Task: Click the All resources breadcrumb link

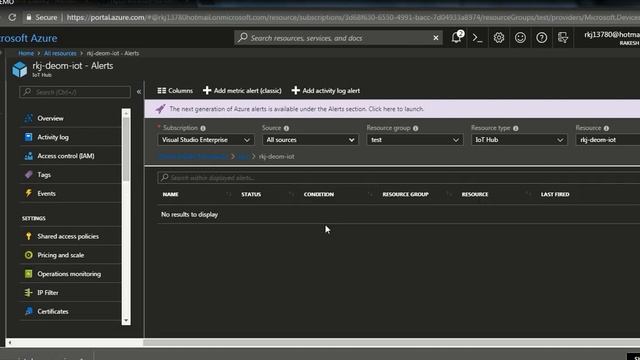Action: (60, 53)
